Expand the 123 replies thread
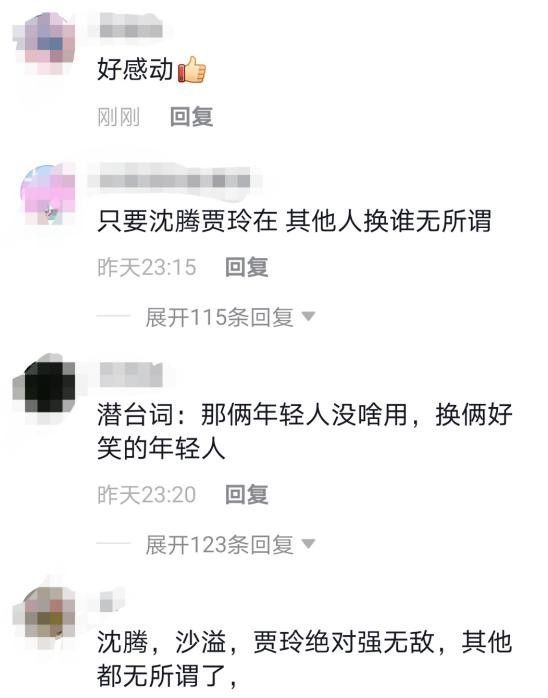 219,544
